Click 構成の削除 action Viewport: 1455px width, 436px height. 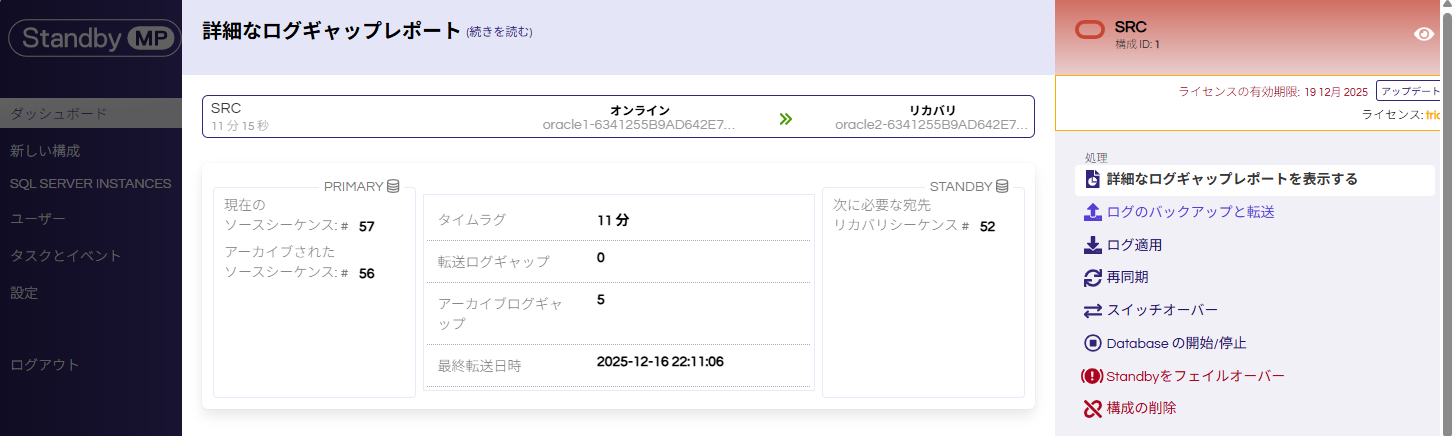1142,408
